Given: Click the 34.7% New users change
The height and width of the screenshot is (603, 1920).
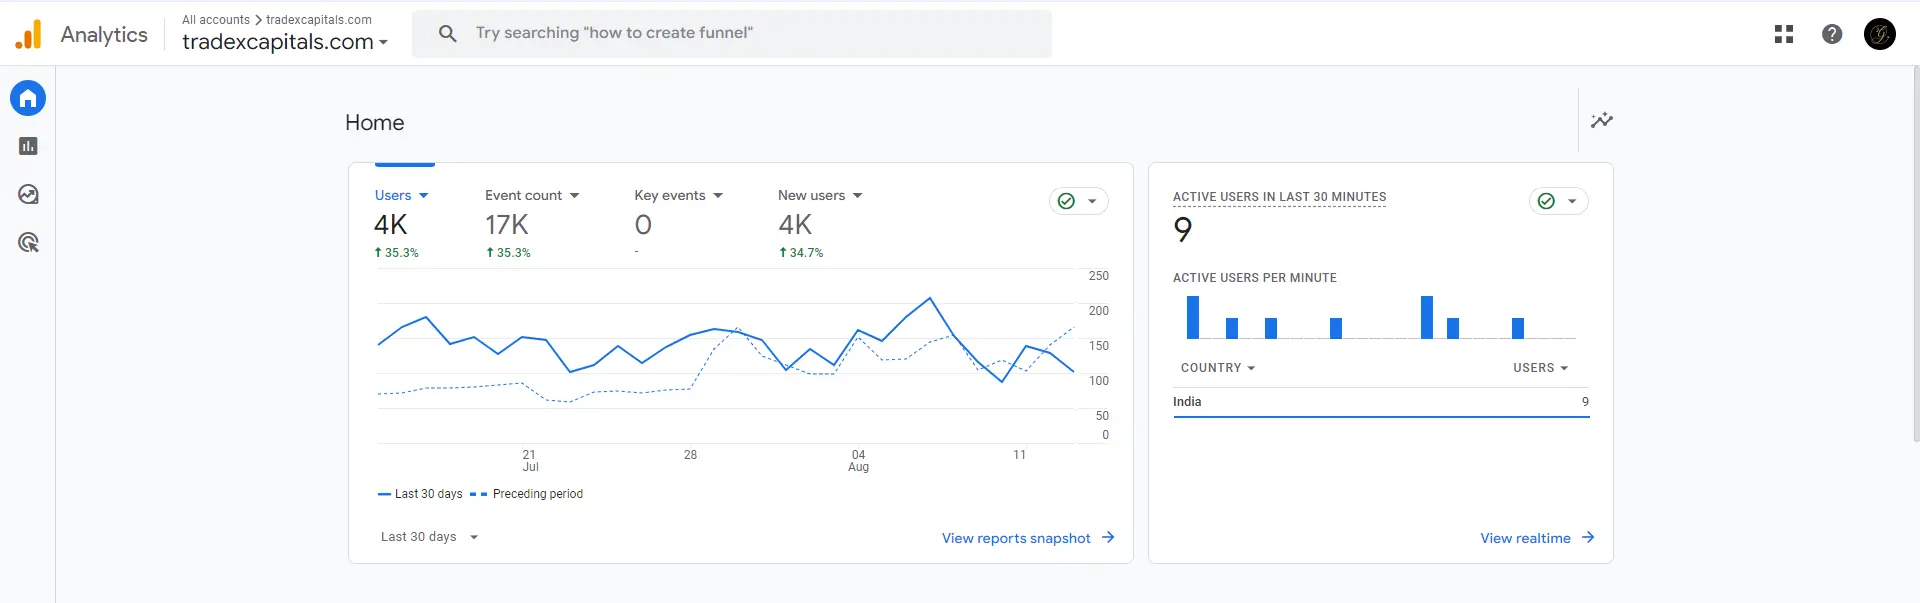Looking at the screenshot, I should click(x=801, y=253).
